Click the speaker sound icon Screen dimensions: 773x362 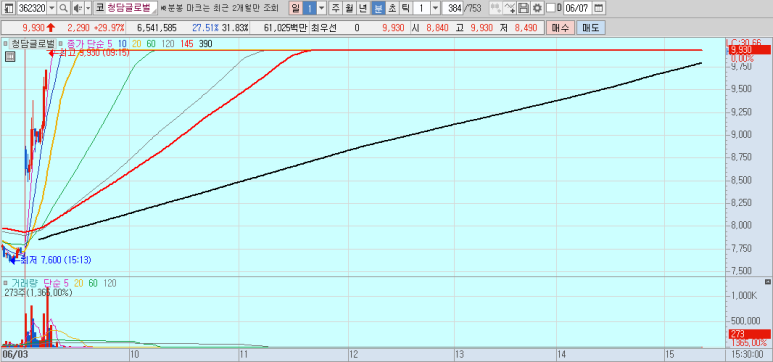click(x=77, y=8)
